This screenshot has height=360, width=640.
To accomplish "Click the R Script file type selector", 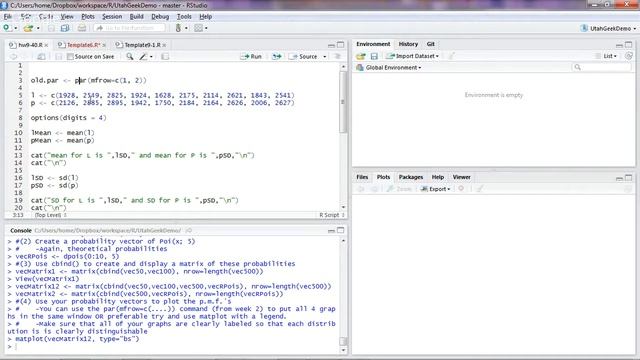I will point(332,215).
